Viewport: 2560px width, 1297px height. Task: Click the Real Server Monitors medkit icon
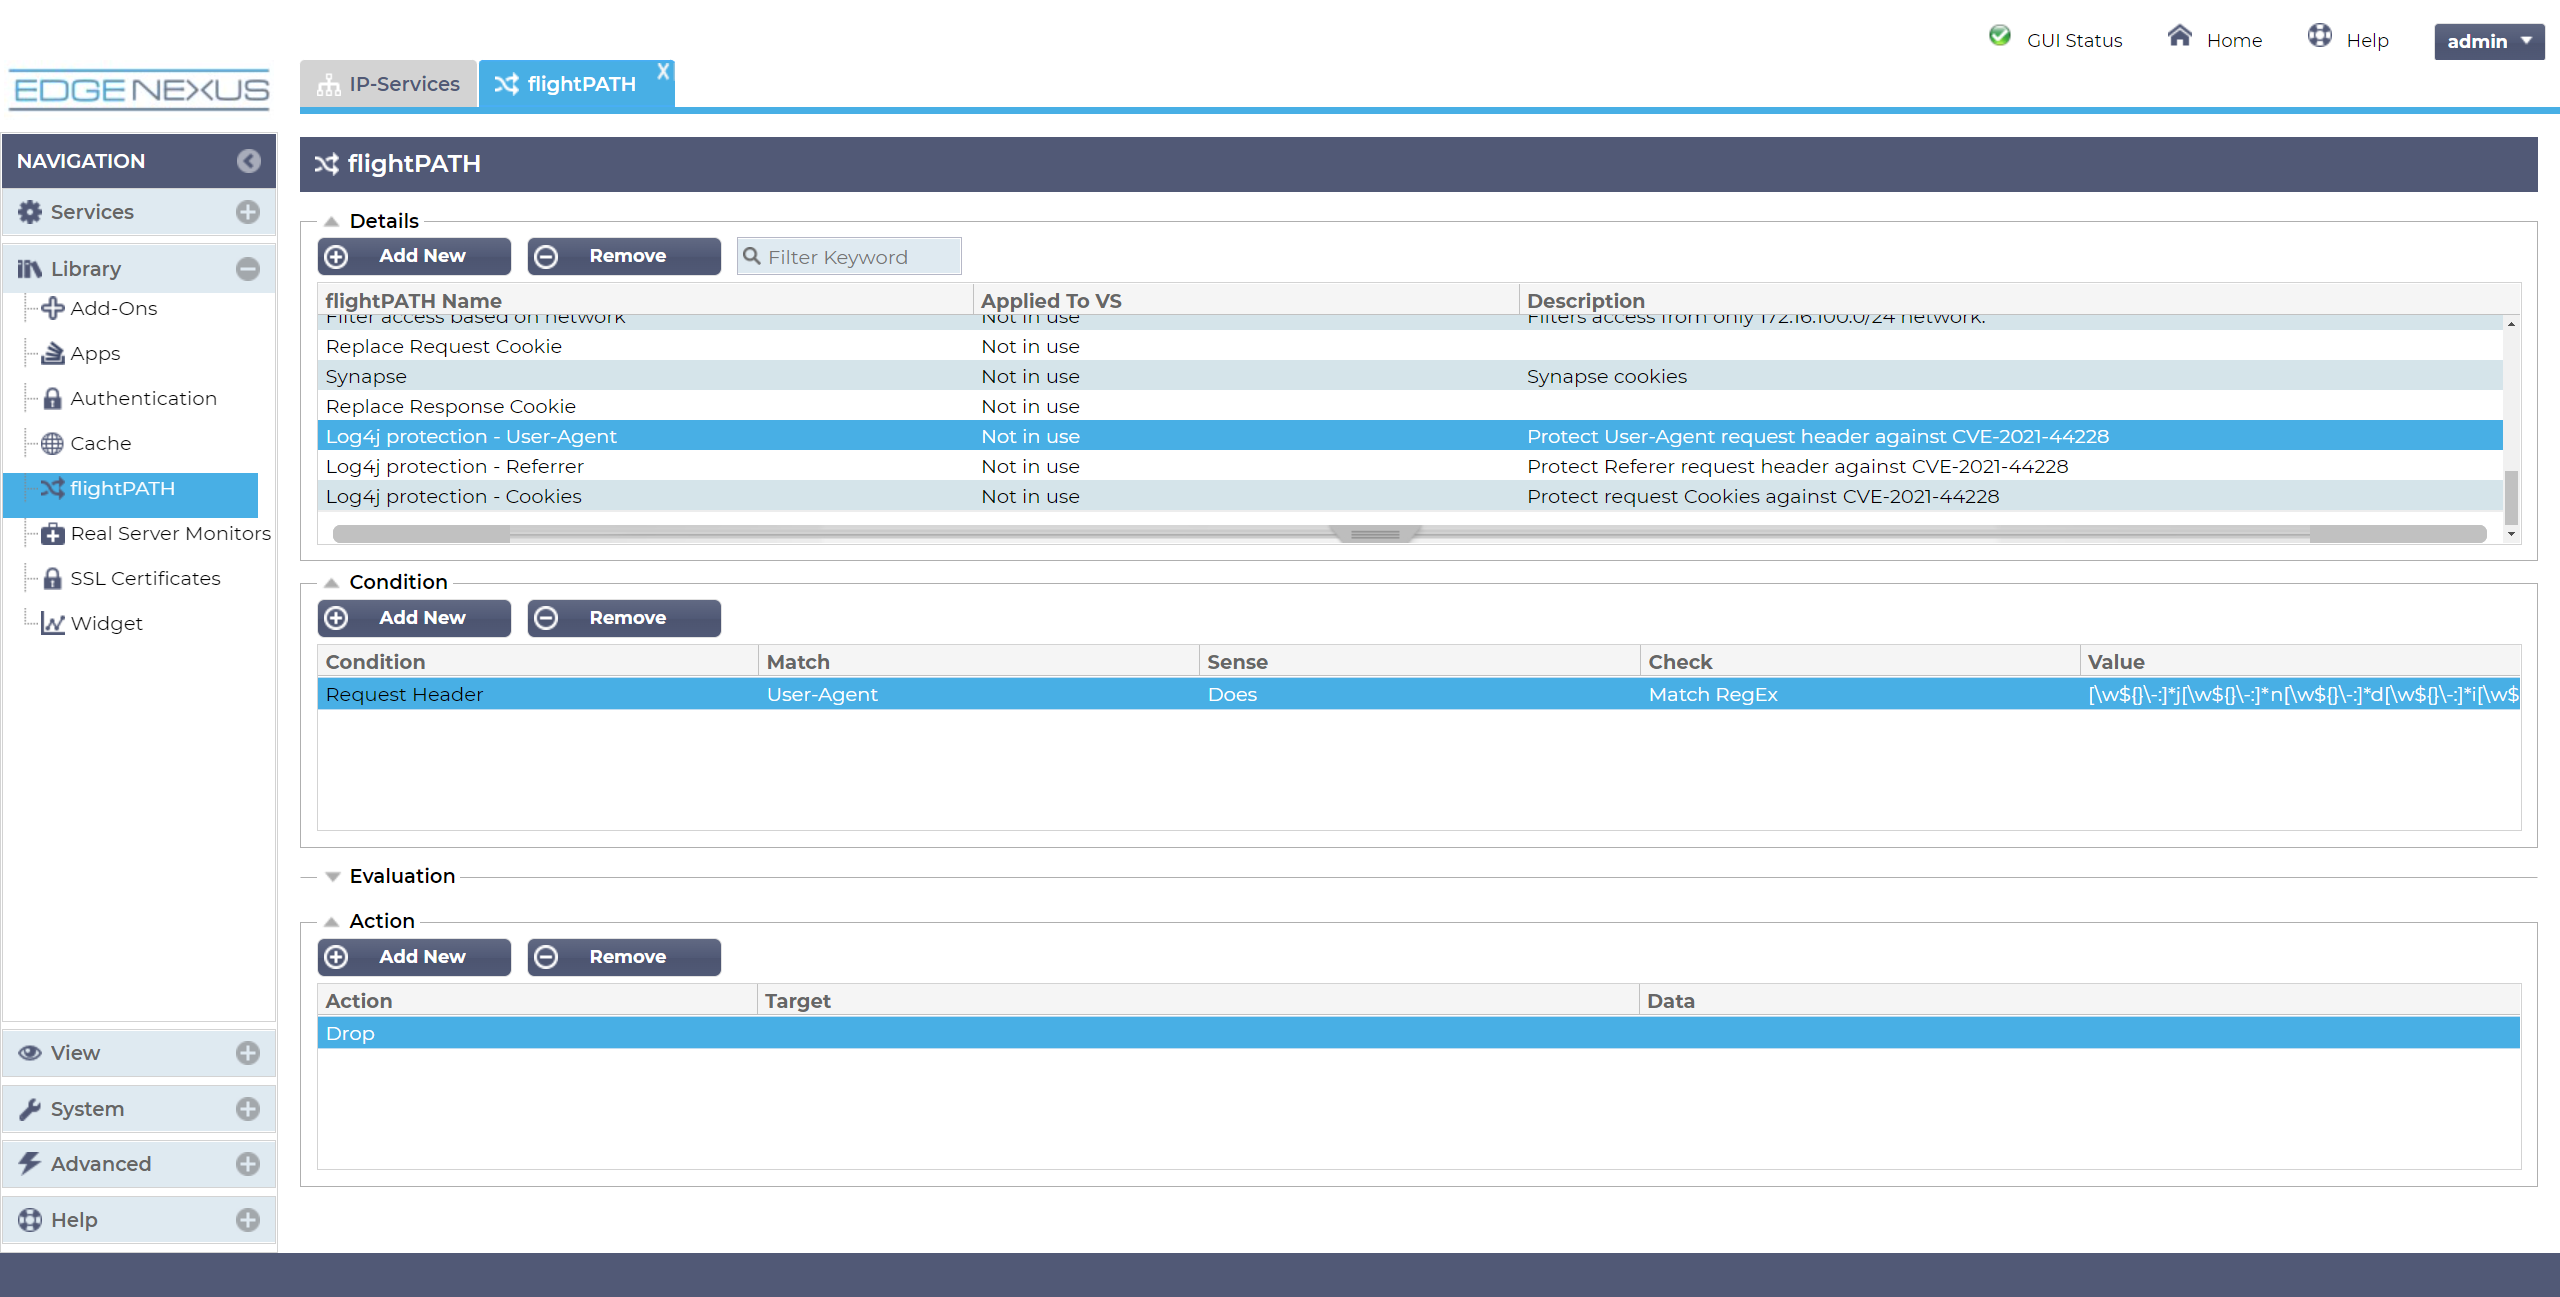click(x=52, y=533)
